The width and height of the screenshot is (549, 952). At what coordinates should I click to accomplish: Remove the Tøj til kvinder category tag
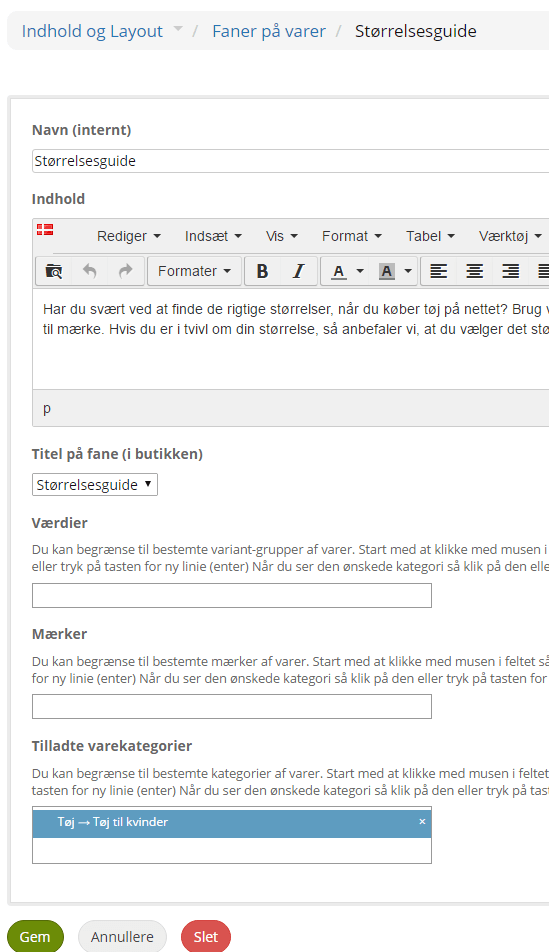coord(422,821)
